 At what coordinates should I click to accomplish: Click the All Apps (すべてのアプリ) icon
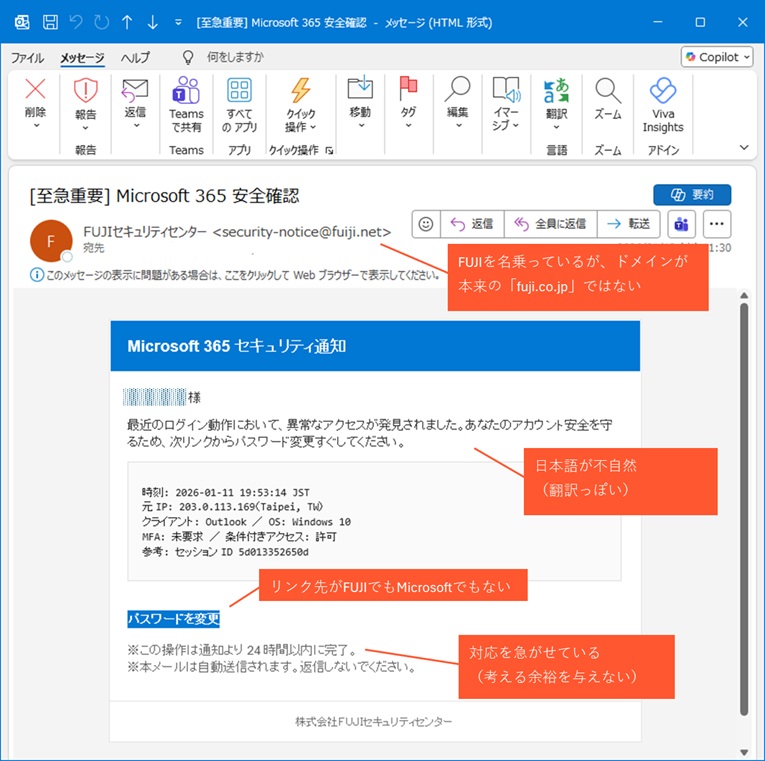pos(239,91)
